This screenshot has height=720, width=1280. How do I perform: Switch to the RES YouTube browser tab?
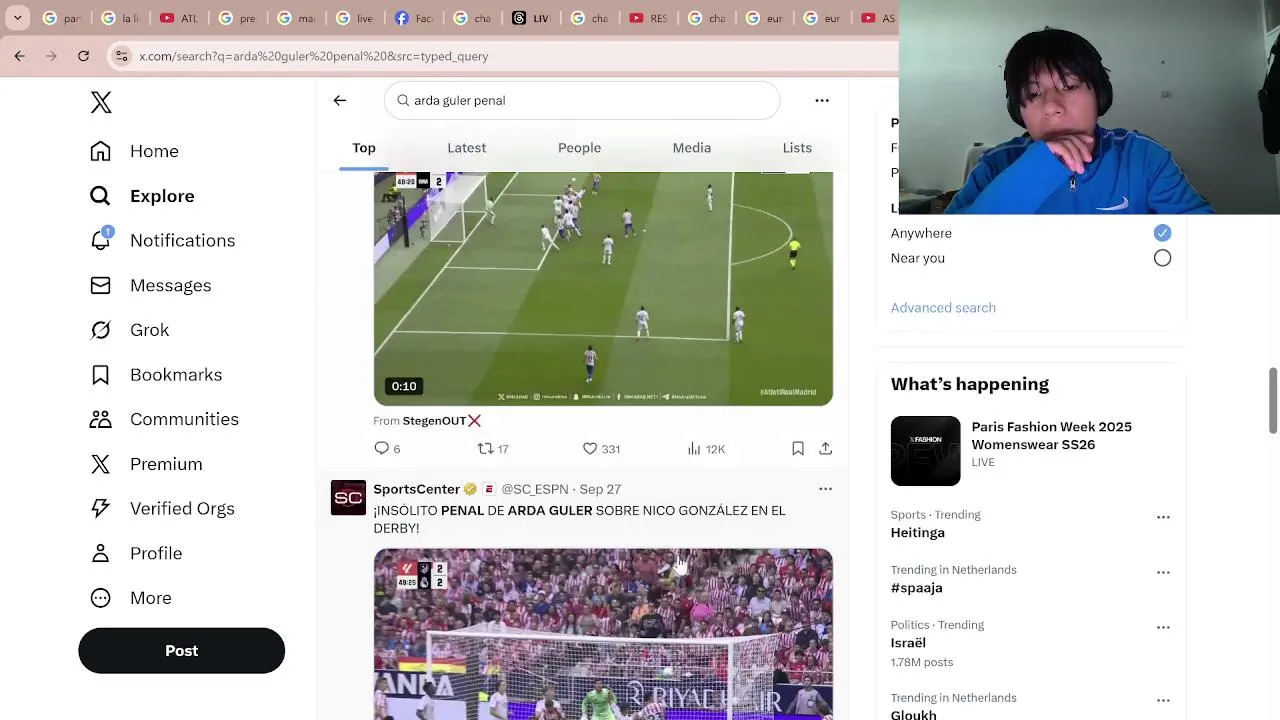tap(648, 18)
